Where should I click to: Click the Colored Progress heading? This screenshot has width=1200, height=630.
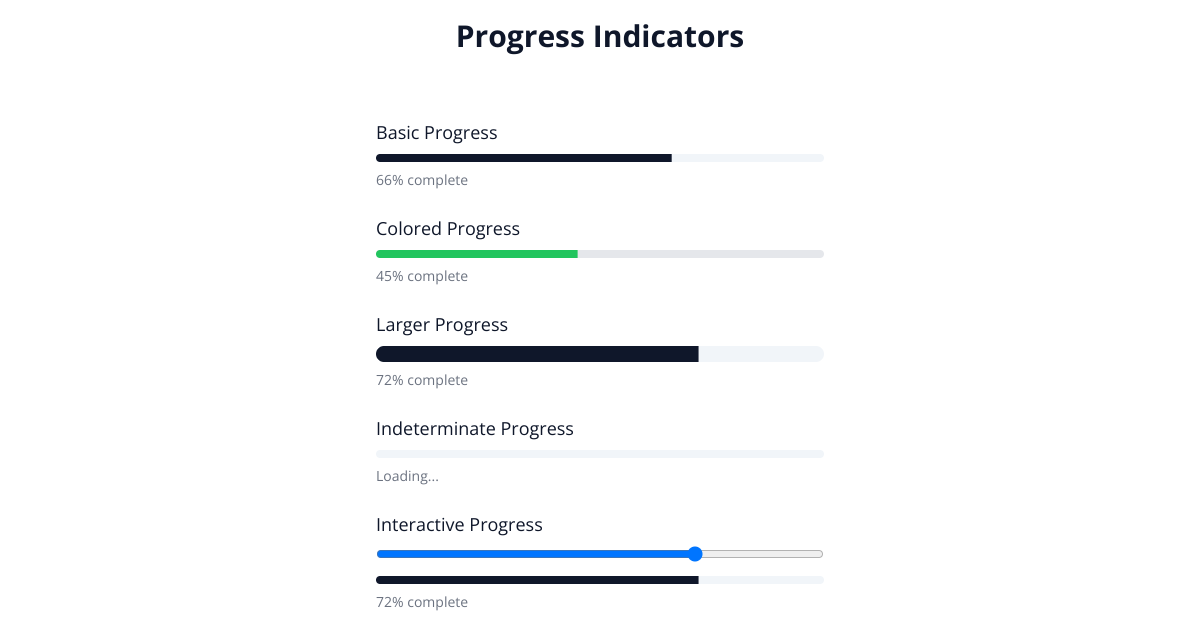point(448,229)
